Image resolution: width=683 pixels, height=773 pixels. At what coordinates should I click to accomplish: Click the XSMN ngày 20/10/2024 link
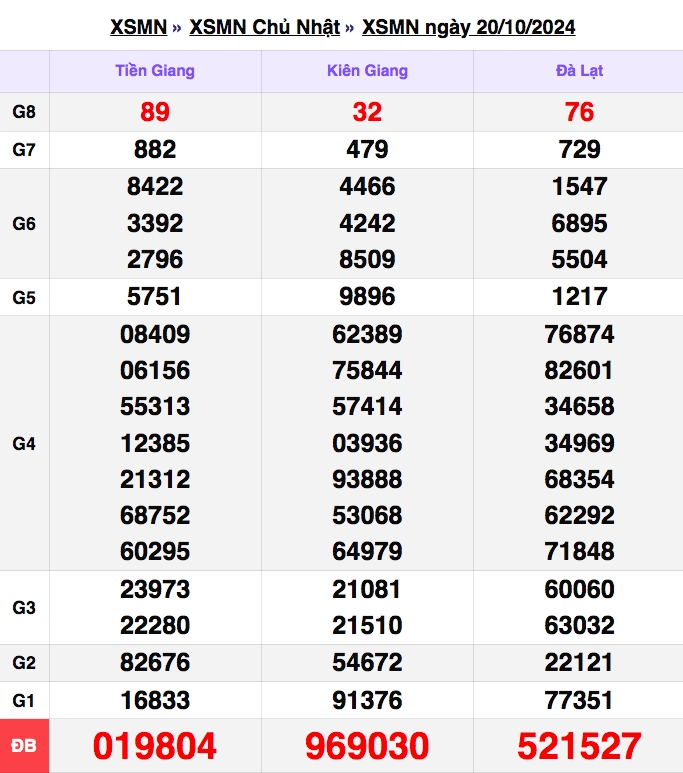click(x=468, y=27)
